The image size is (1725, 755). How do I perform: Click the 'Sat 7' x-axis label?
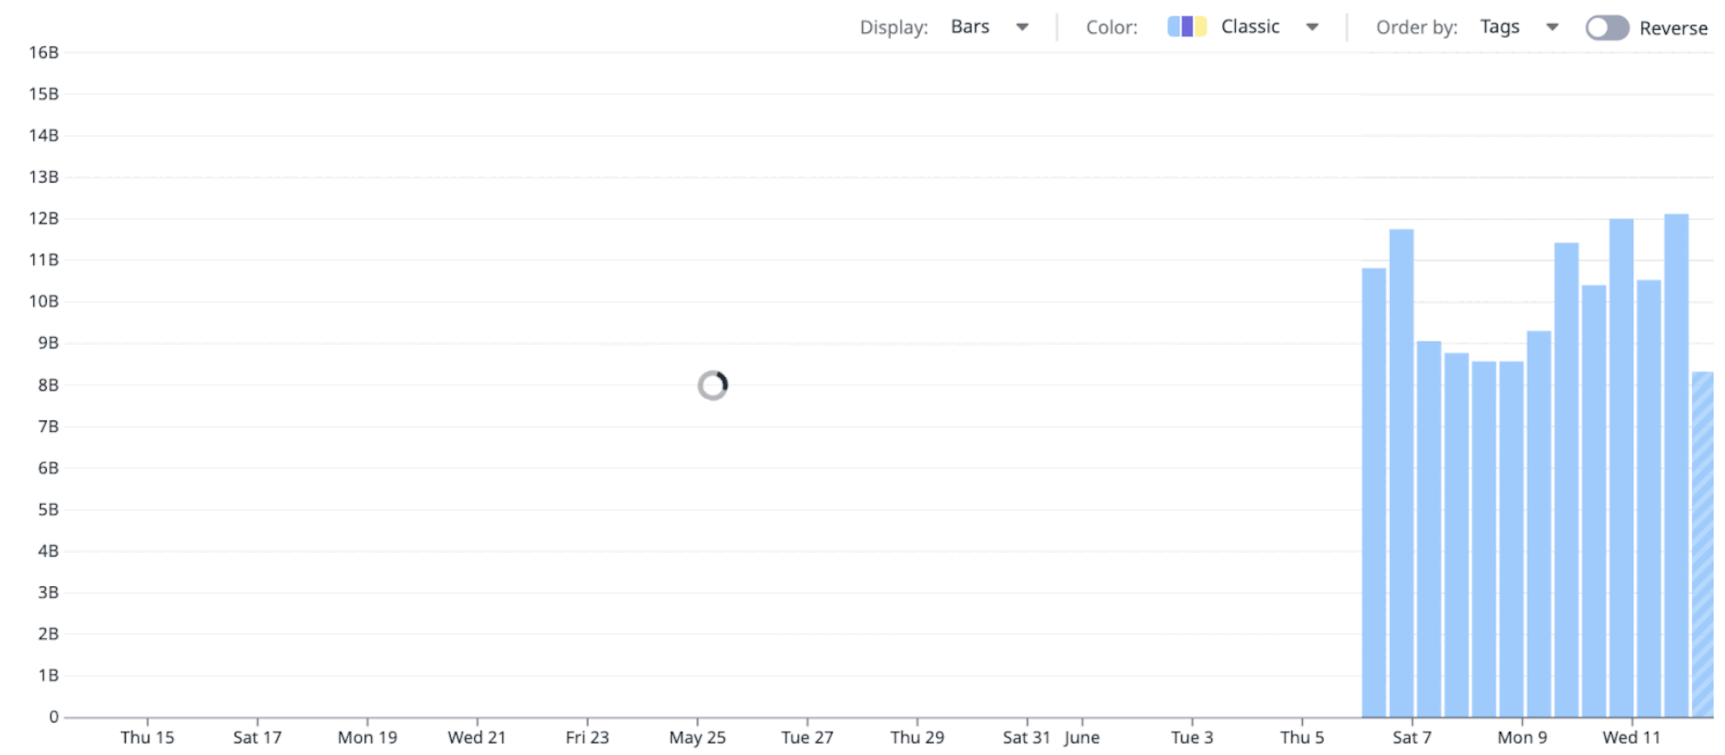point(1411,737)
